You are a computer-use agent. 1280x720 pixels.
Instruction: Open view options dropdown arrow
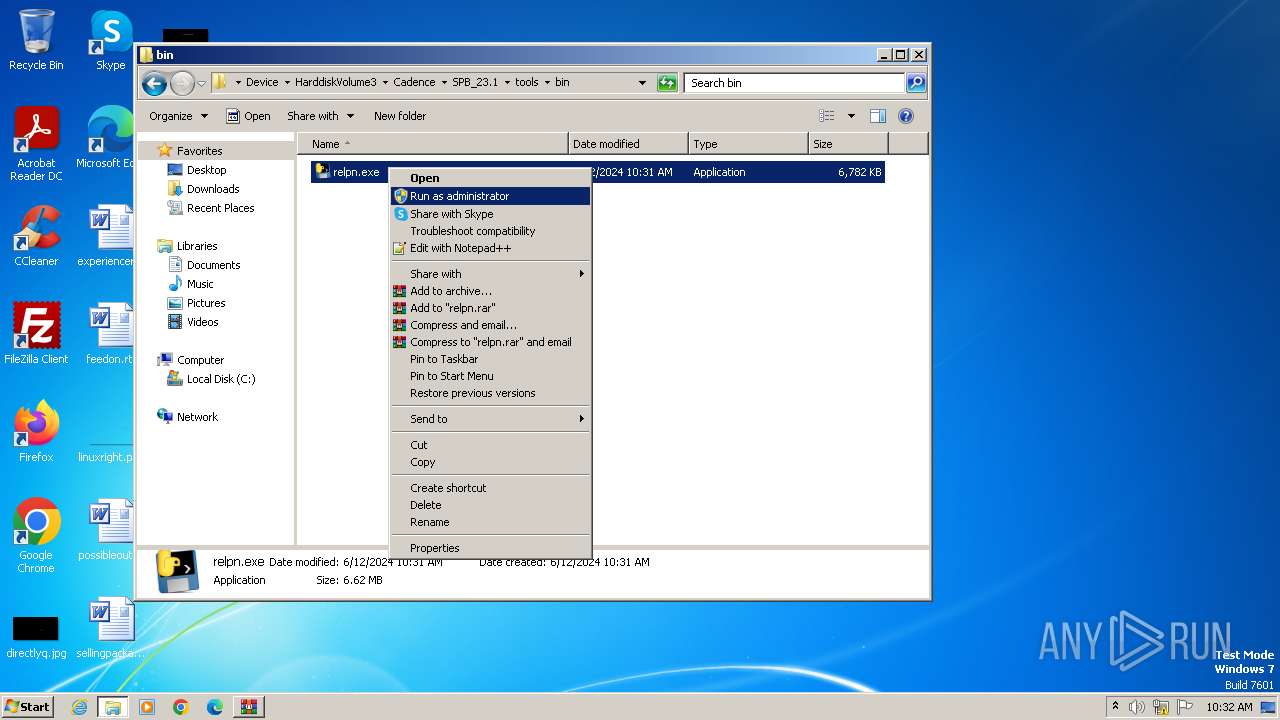pyautogui.click(x=851, y=116)
